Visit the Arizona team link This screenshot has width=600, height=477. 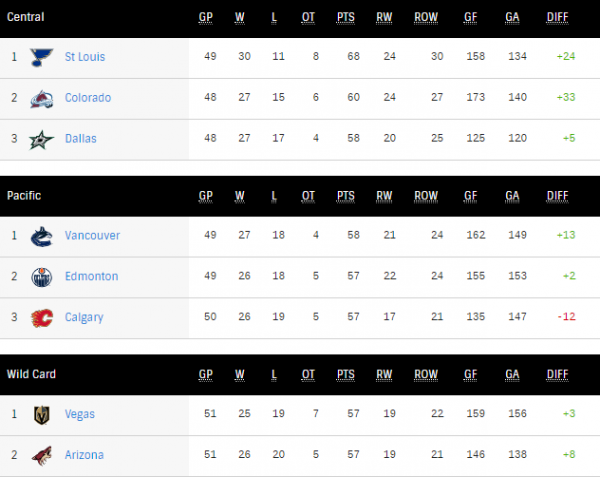pyautogui.click(x=83, y=455)
